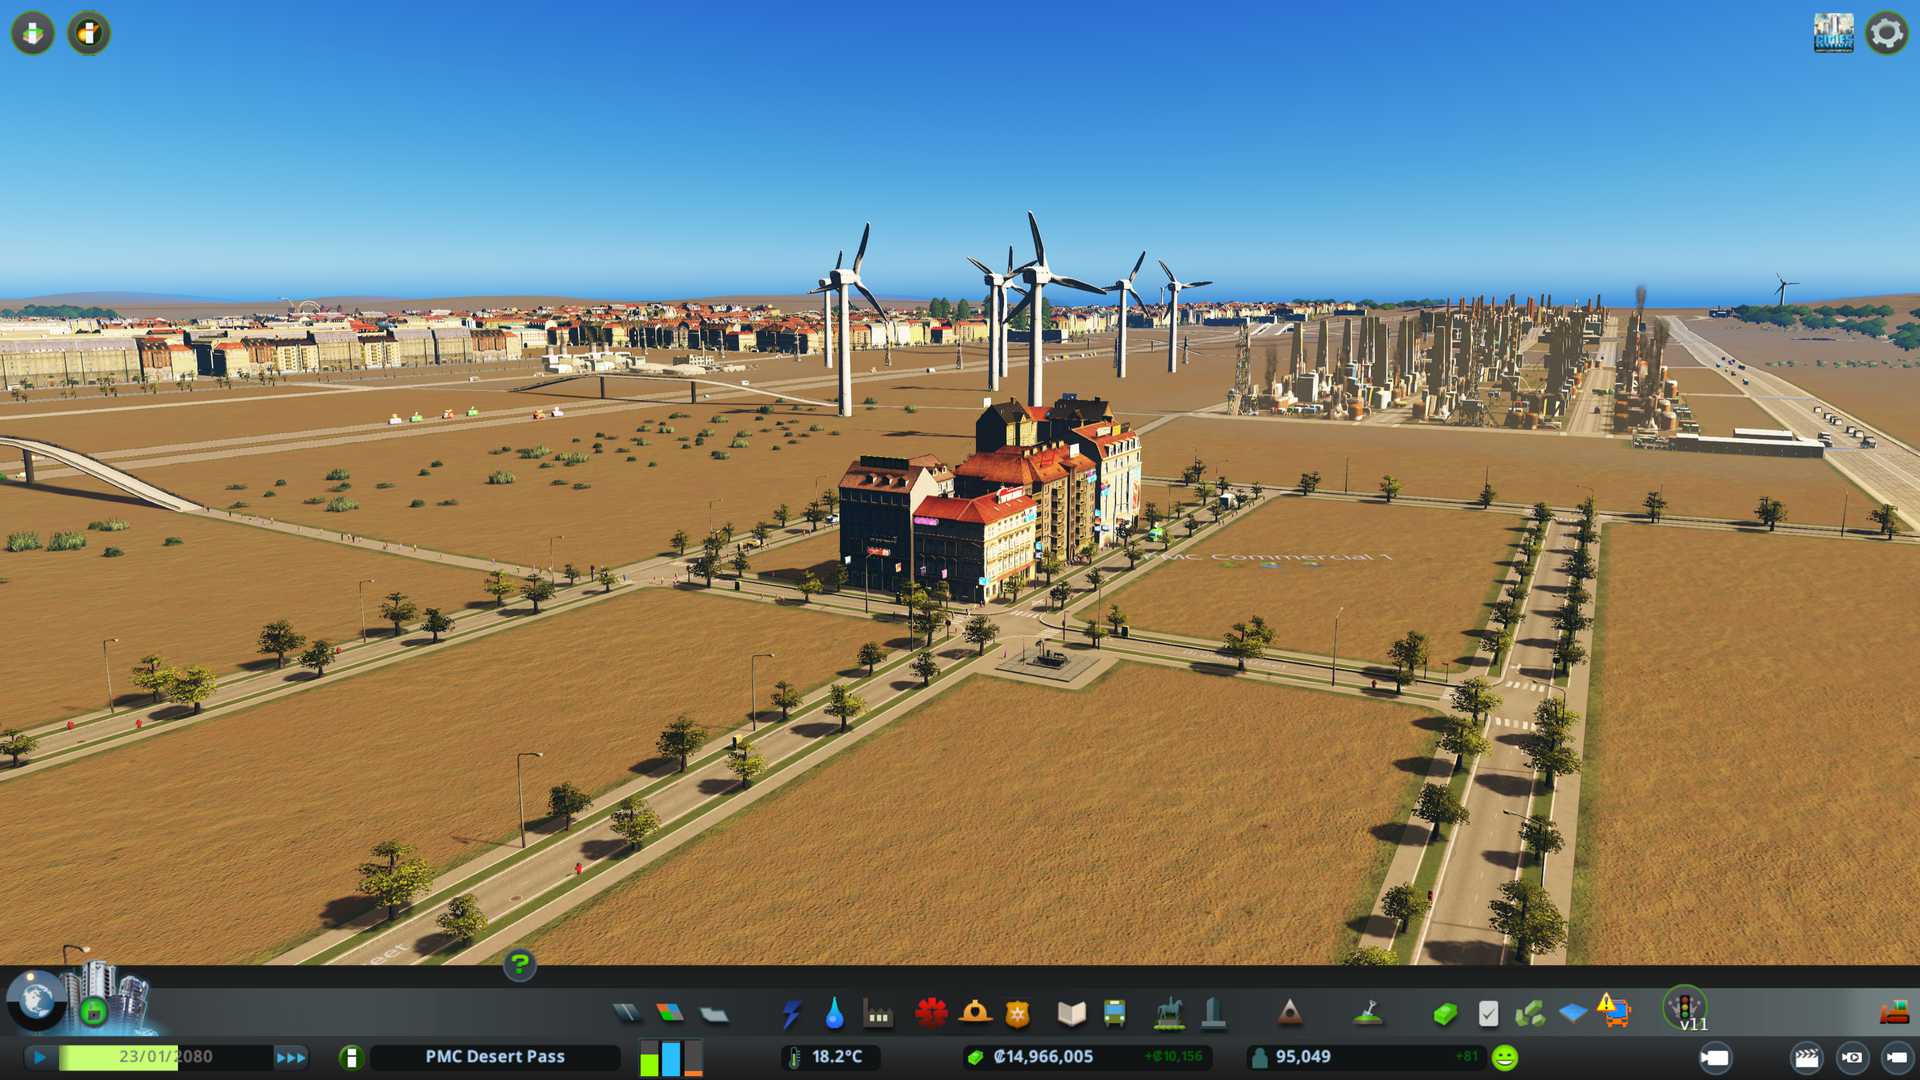Expand the Info Views button top left

click(x=33, y=33)
